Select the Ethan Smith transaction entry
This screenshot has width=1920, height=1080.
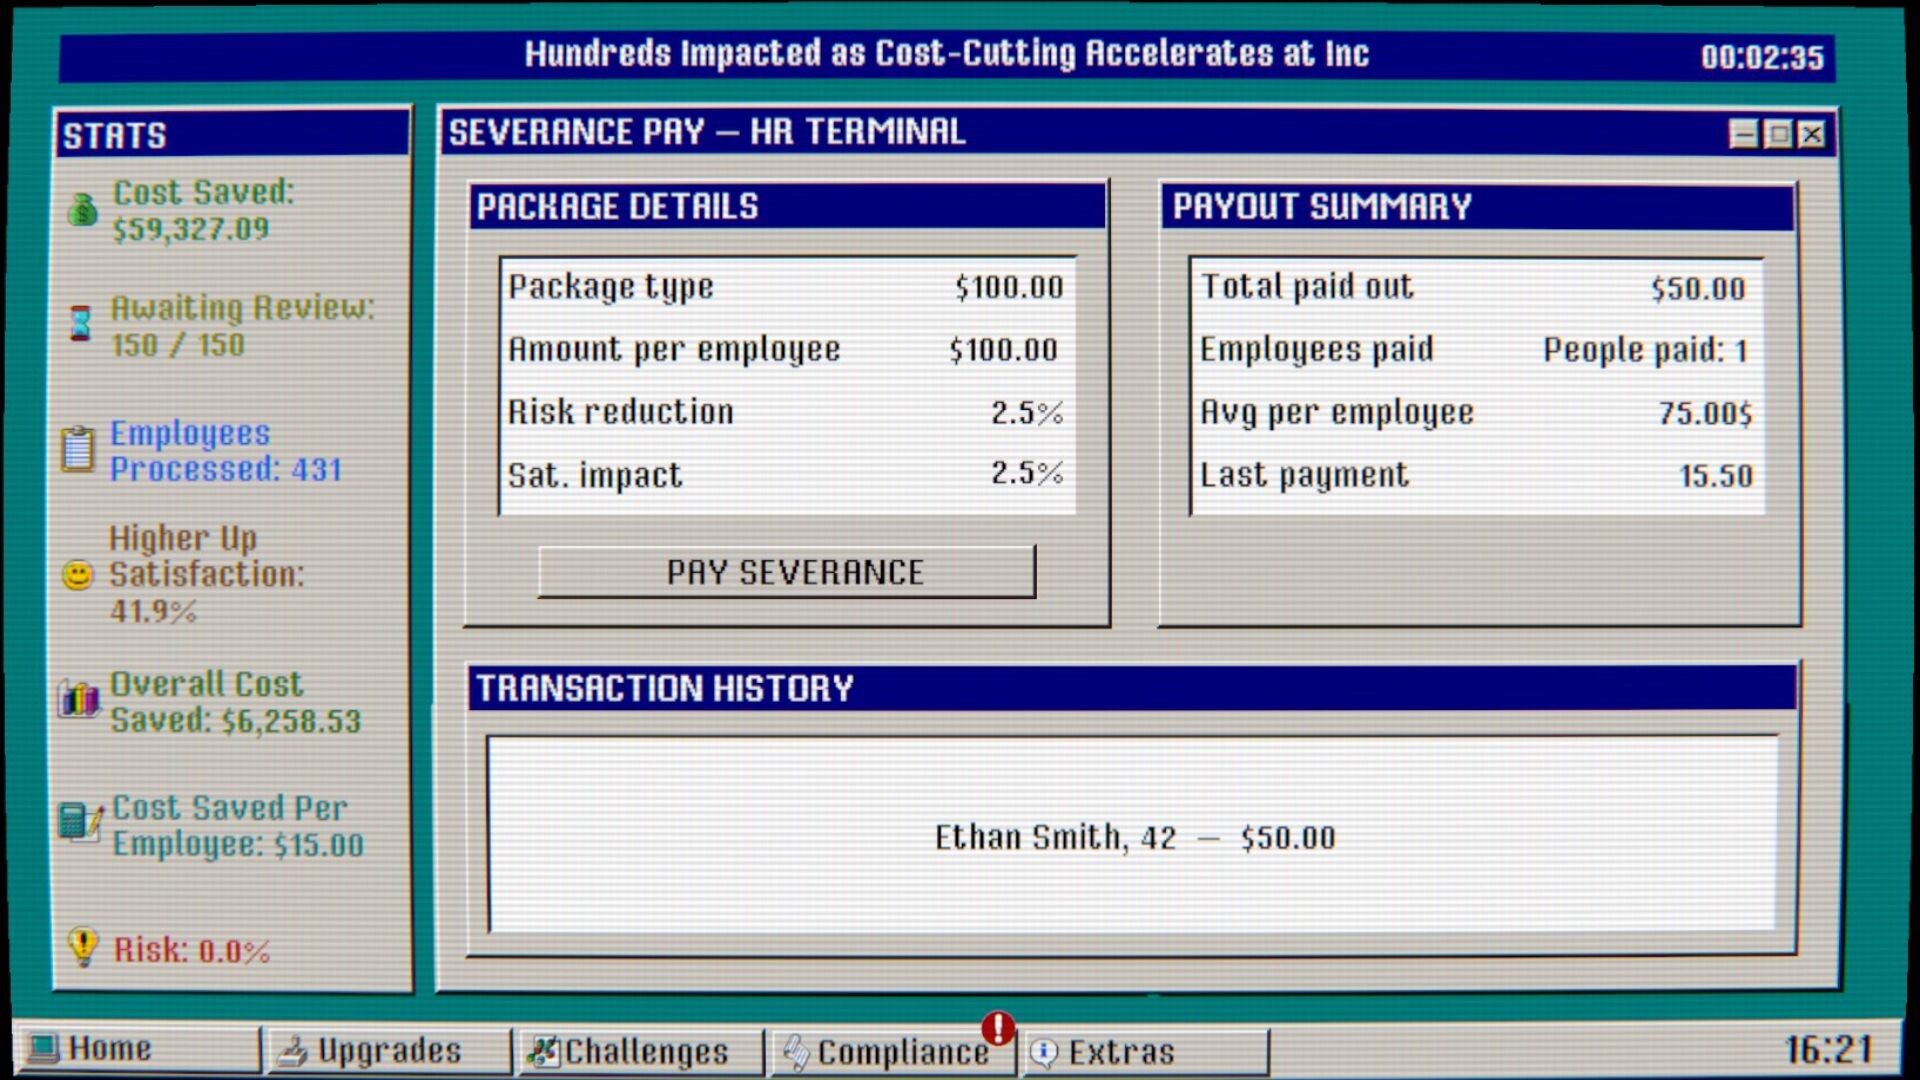pos(1134,837)
